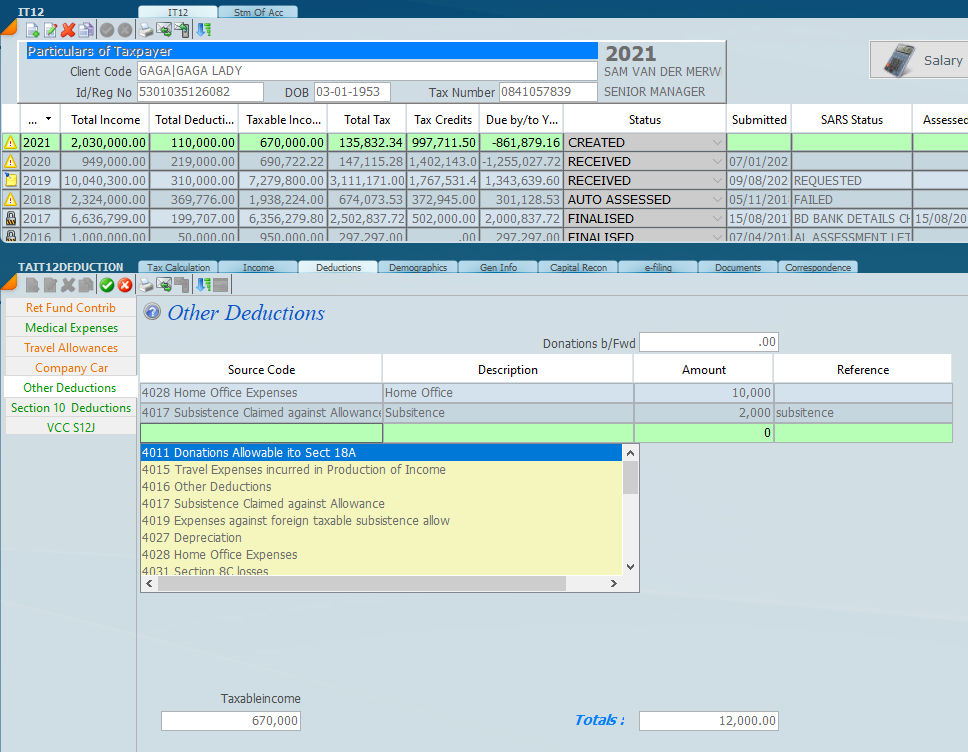
Task: Click the Donations b/Fwd input field
Action: [x=708, y=342]
